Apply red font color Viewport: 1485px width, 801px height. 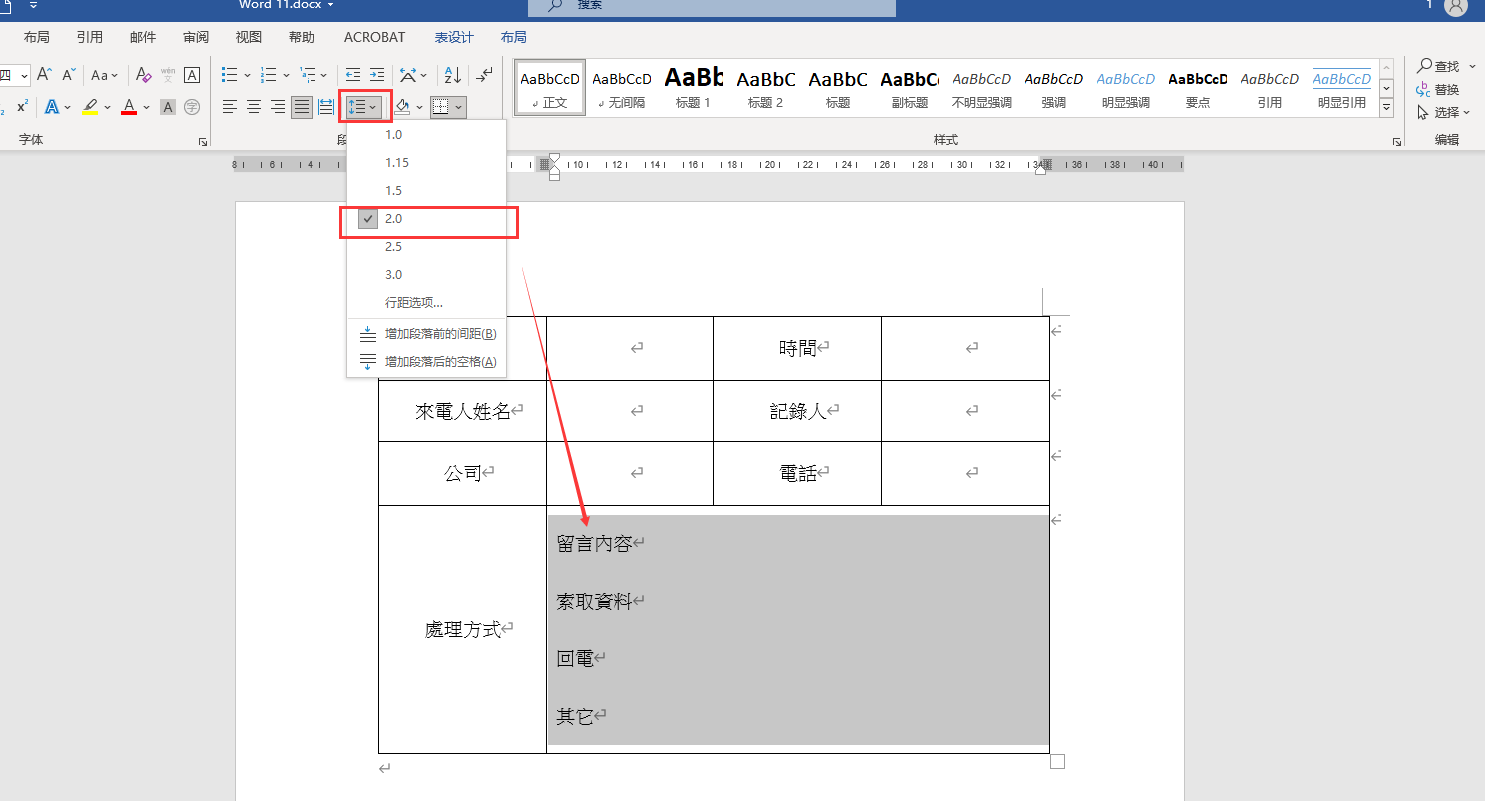click(128, 106)
